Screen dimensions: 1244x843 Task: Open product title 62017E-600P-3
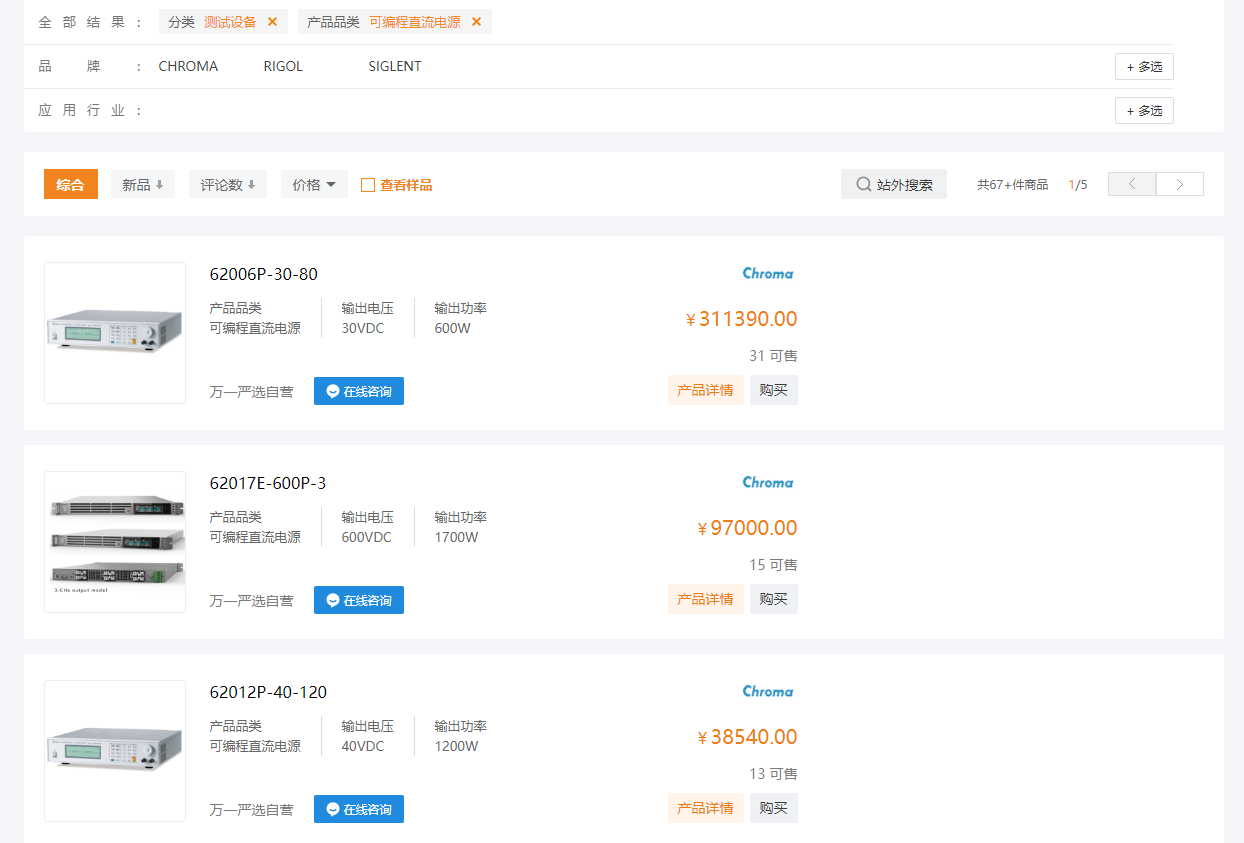pyautogui.click(x=268, y=483)
